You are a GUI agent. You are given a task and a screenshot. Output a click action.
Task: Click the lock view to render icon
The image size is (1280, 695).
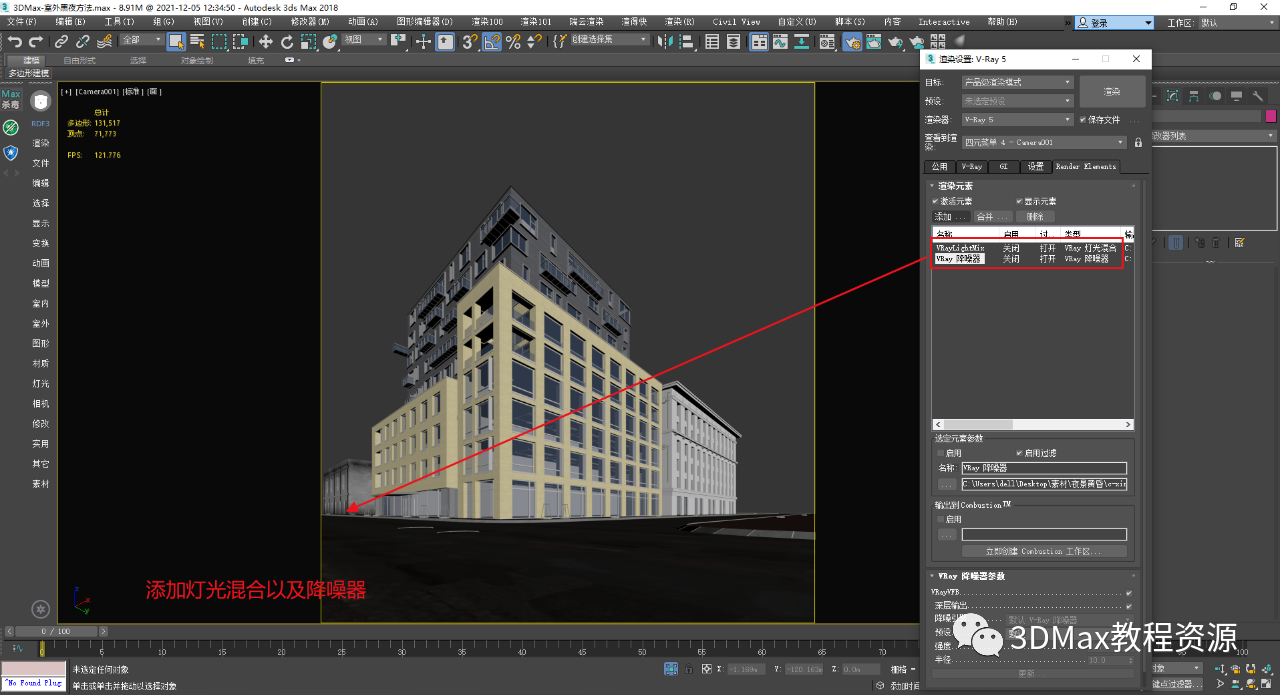[1138, 143]
